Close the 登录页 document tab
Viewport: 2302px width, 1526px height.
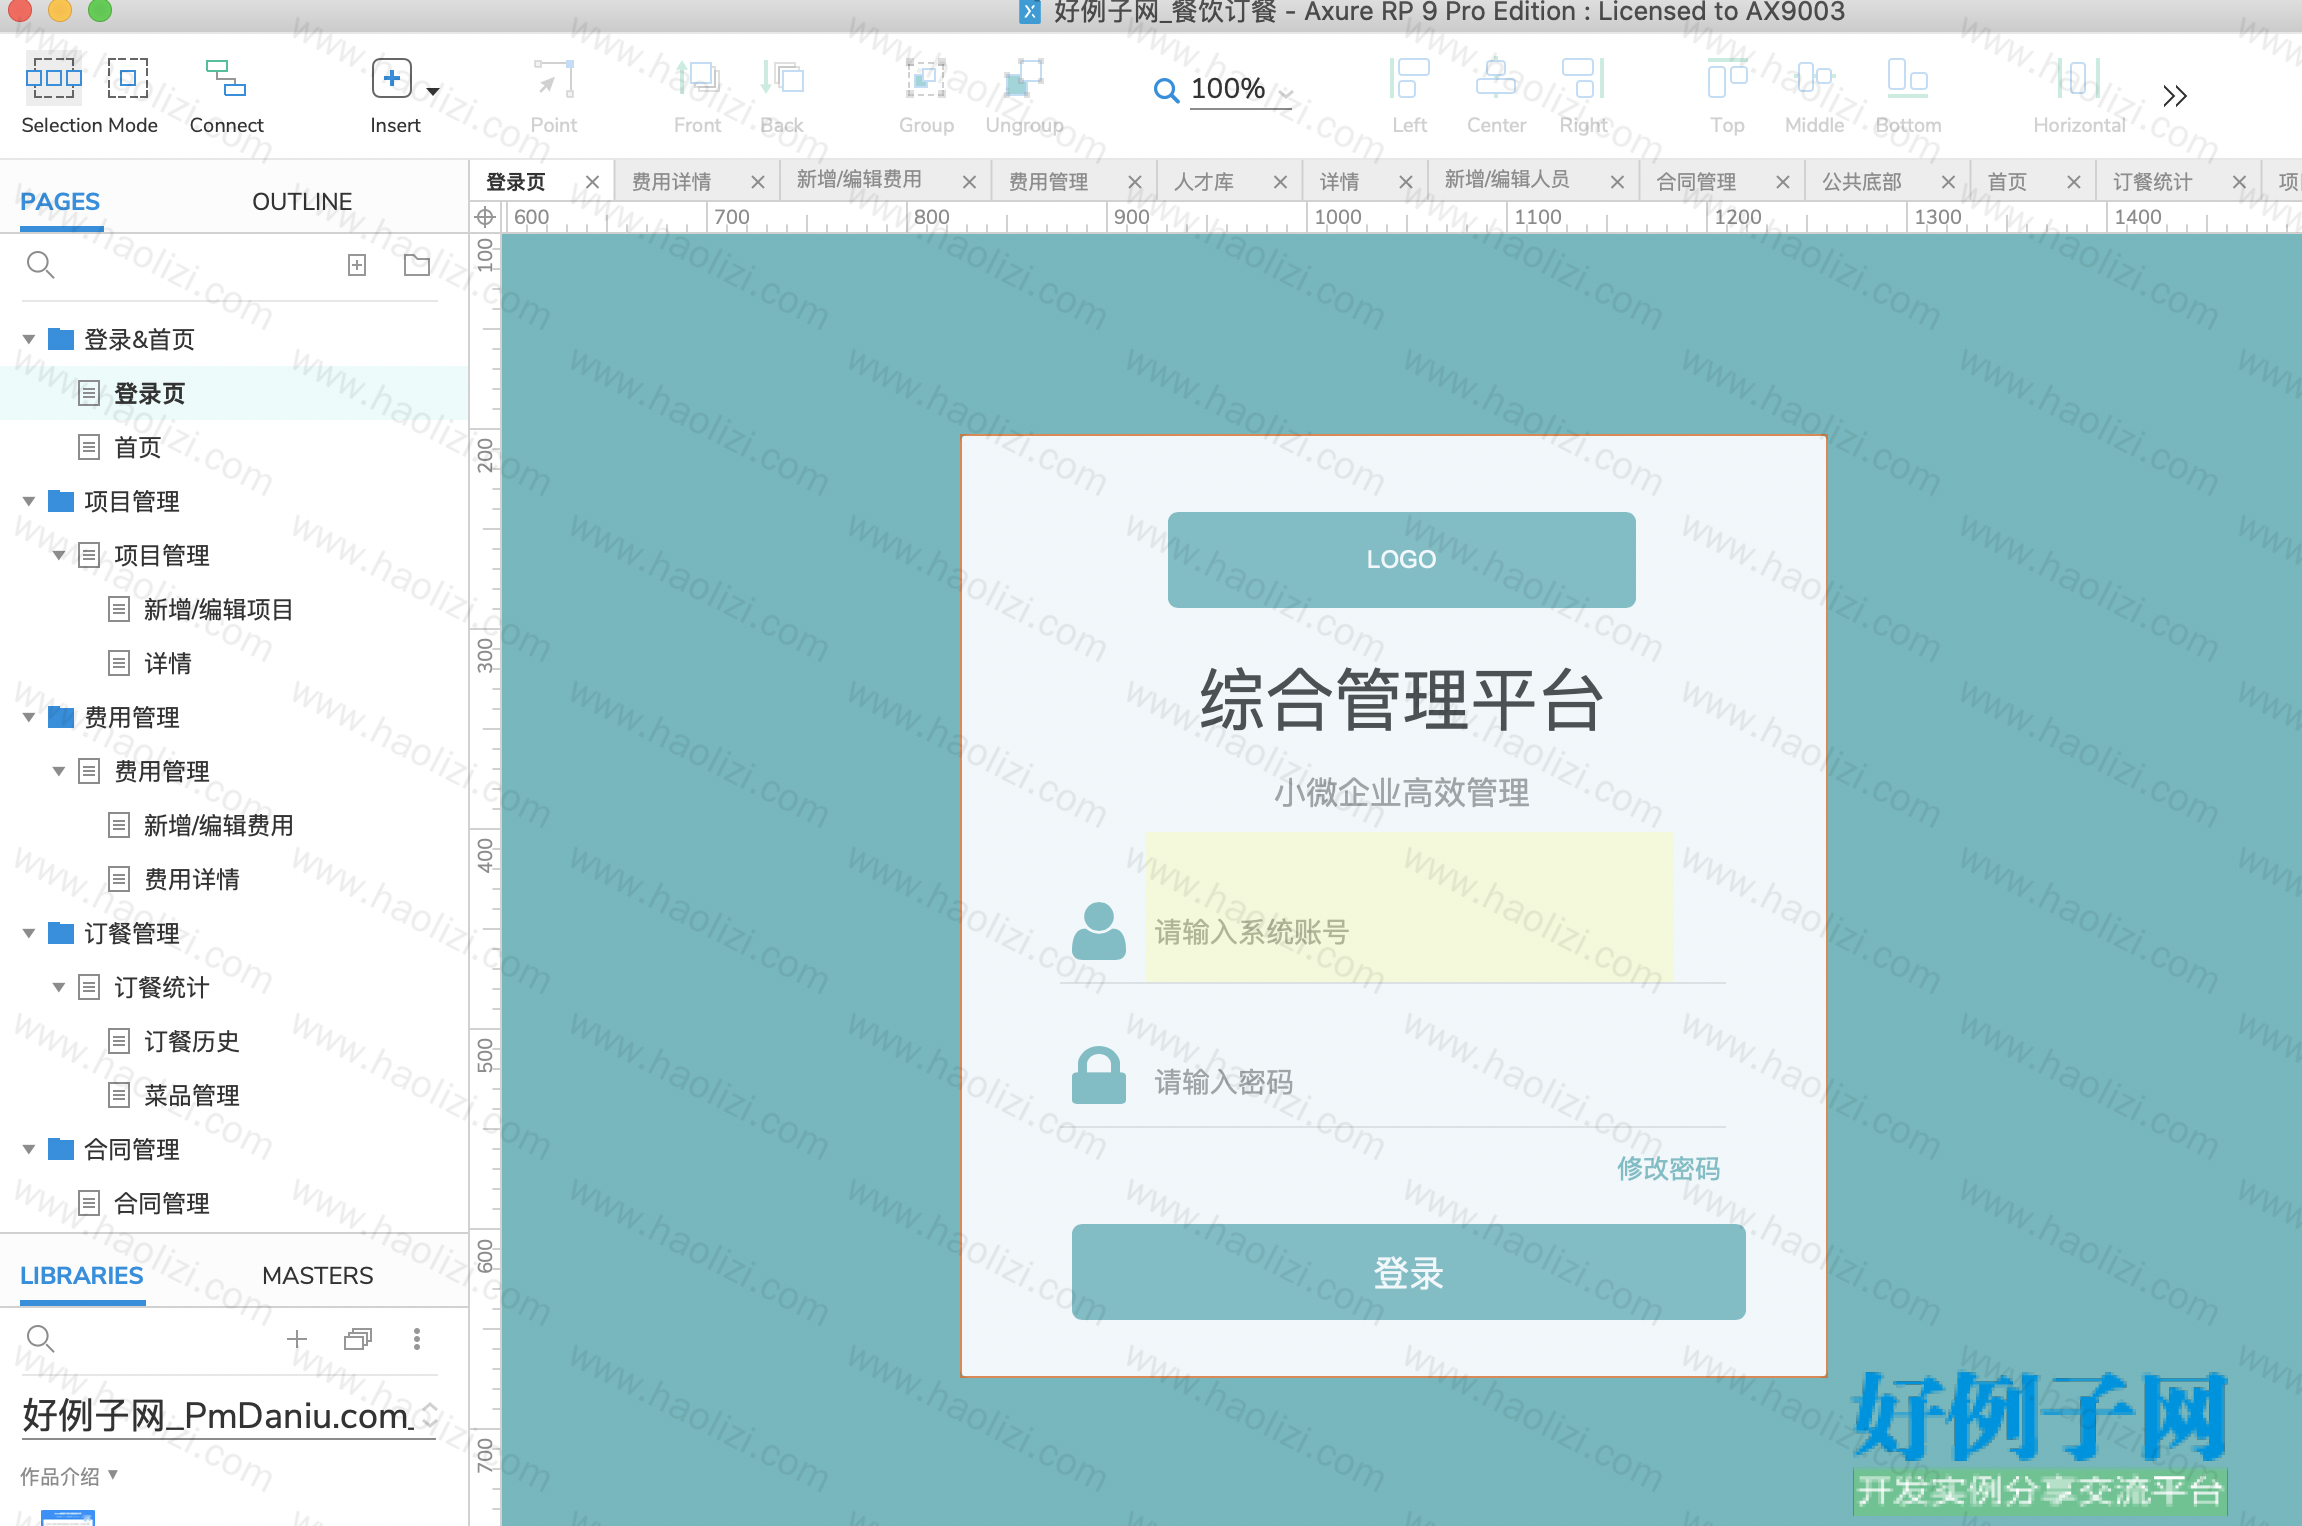tap(592, 182)
